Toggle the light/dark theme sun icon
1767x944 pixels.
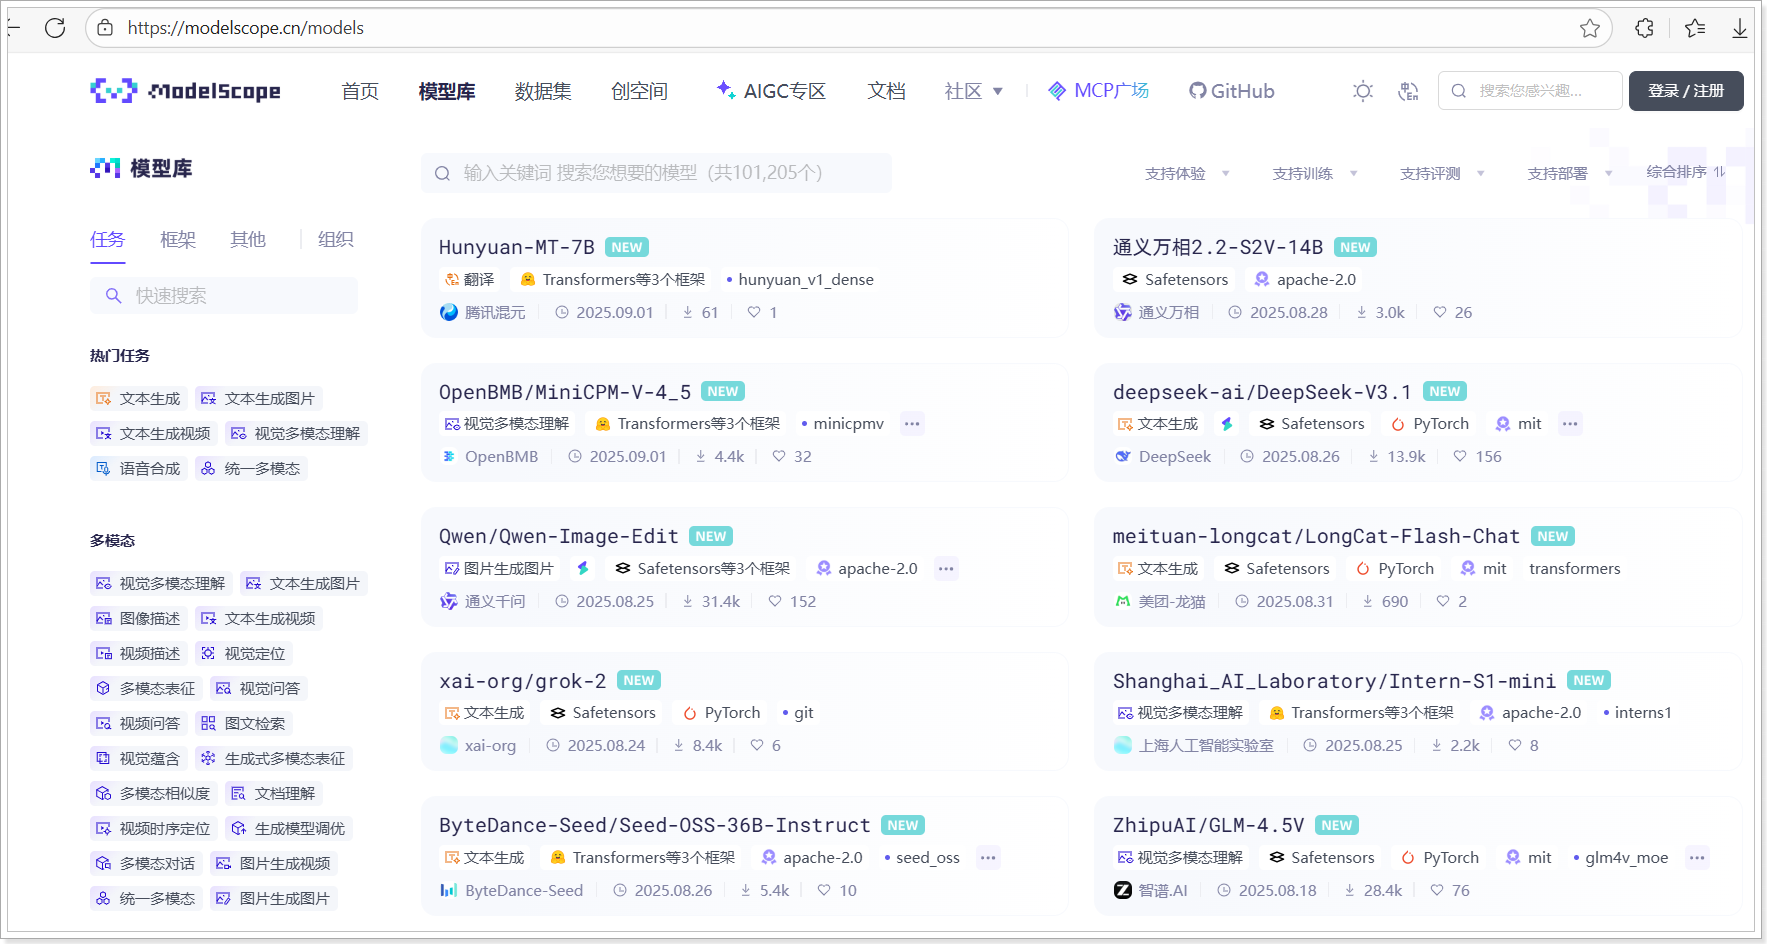click(1363, 91)
